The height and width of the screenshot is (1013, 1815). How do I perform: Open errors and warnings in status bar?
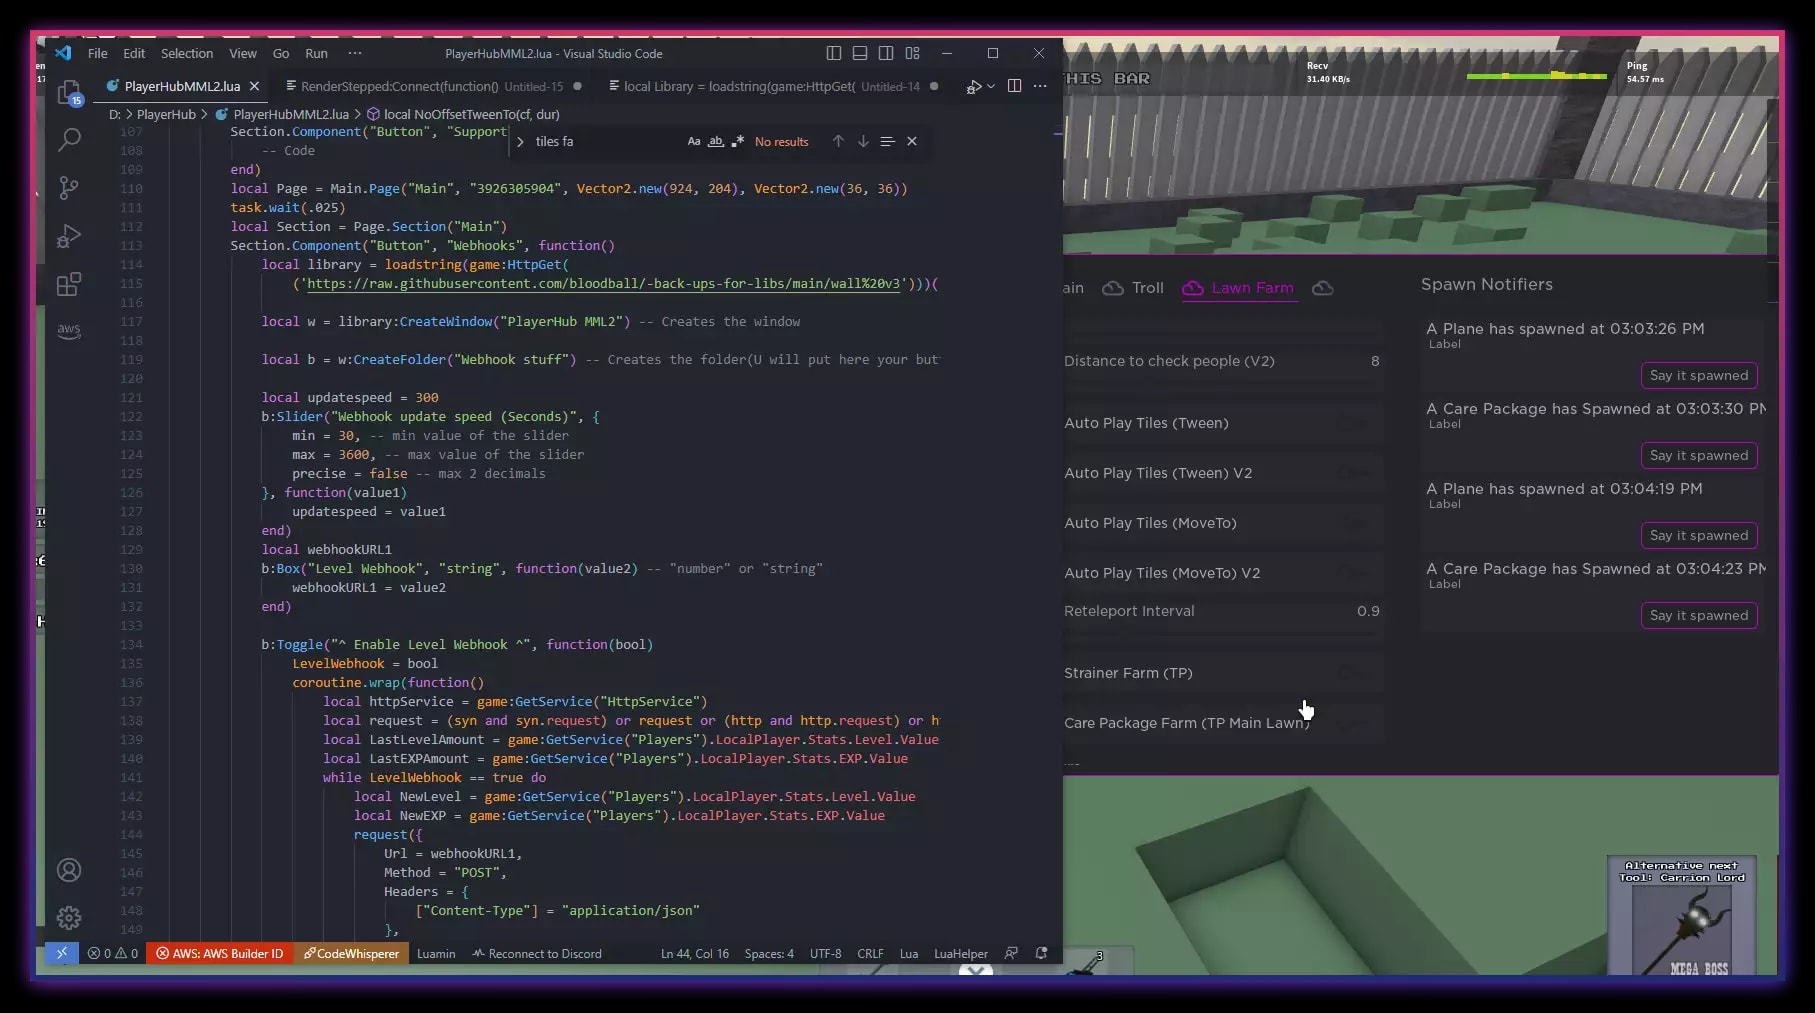pyautogui.click(x=113, y=953)
